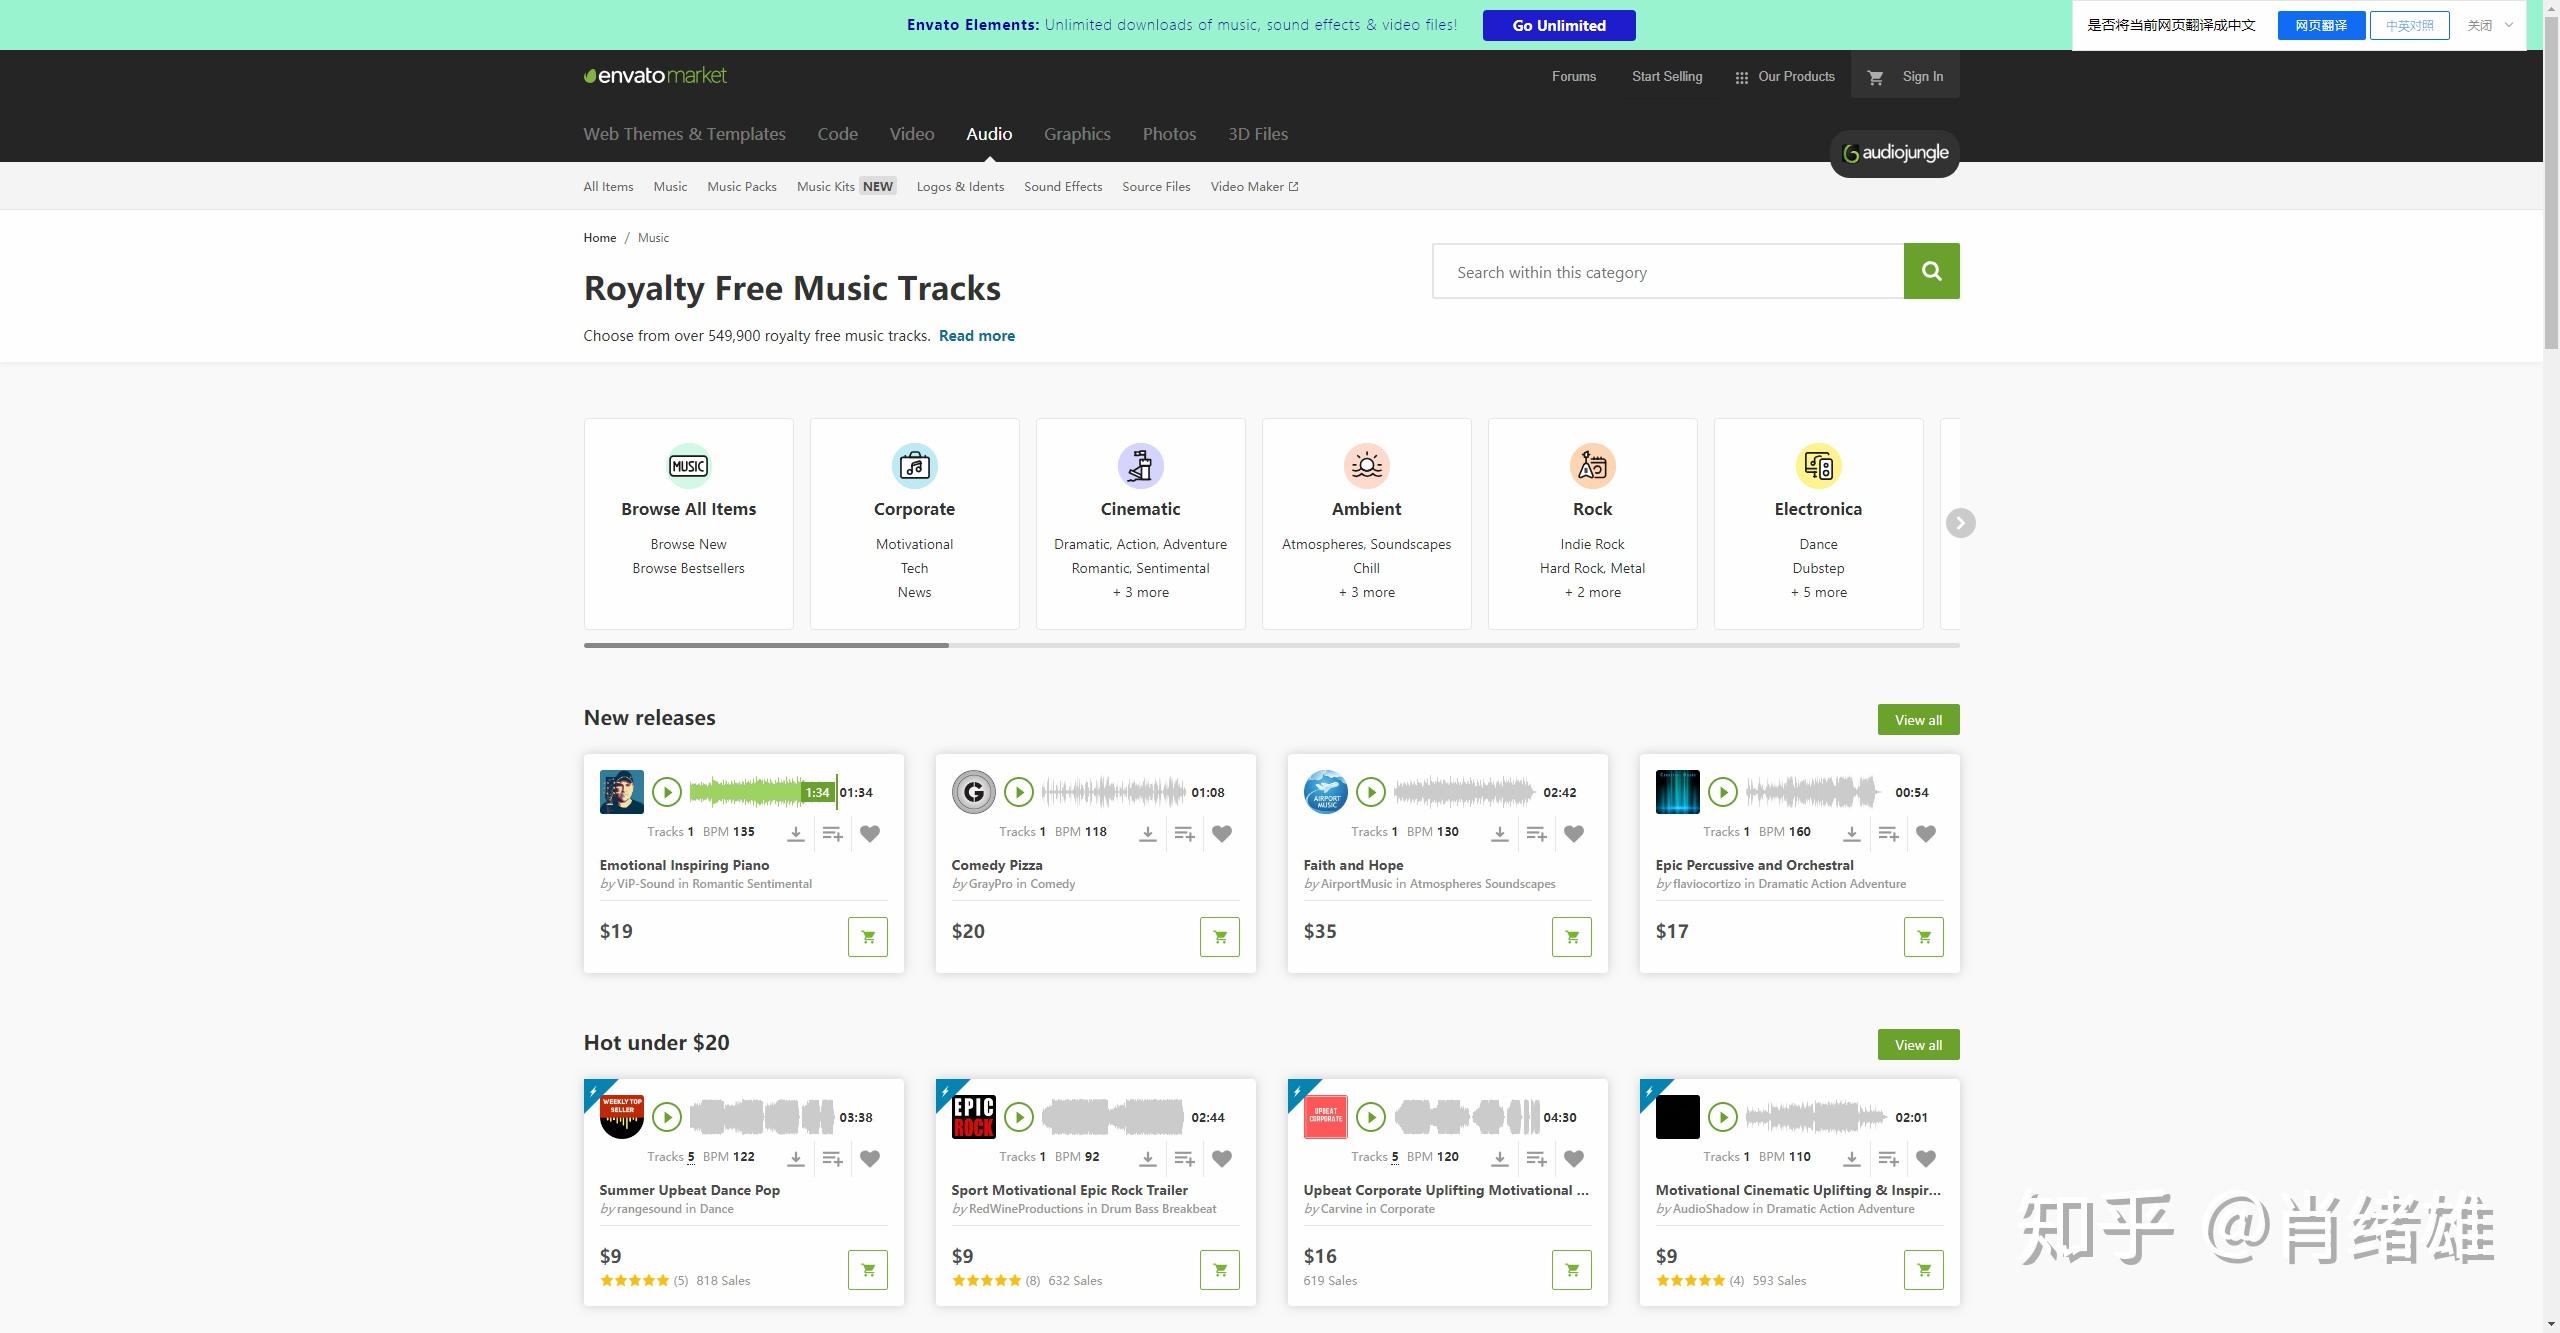The image size is (2560, 1333).
Task: Open the Sound Effects submenu item
Action: [x=1062, y=186]
